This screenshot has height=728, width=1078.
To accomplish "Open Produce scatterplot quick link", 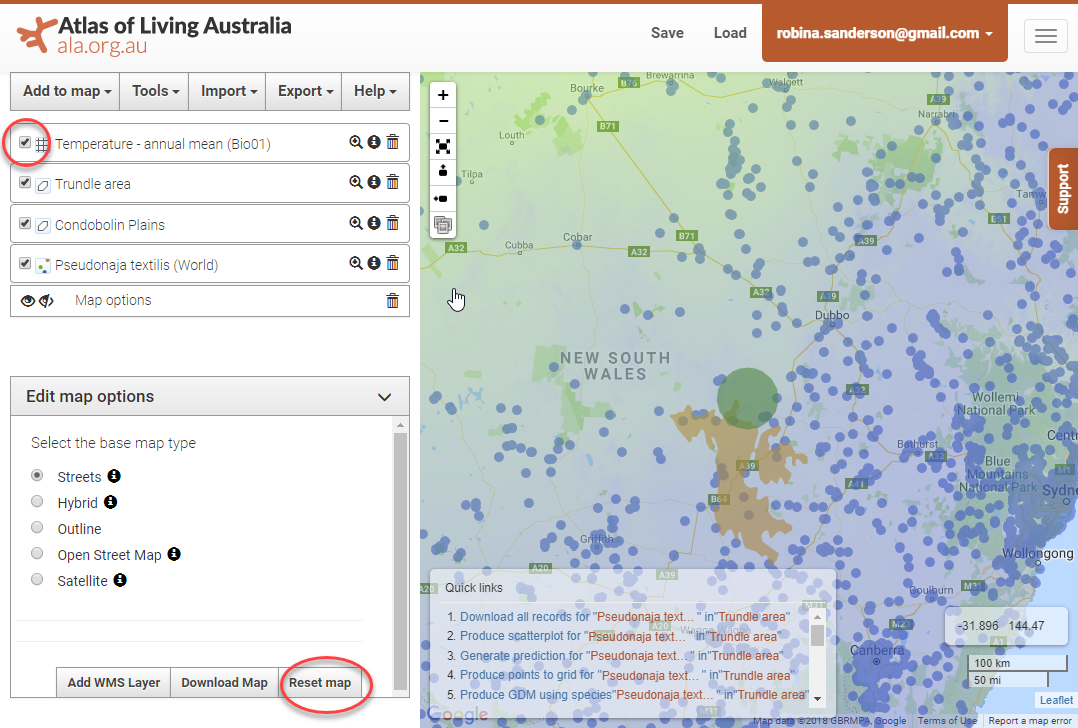I will pyautogui.click(x=619, y=636).
